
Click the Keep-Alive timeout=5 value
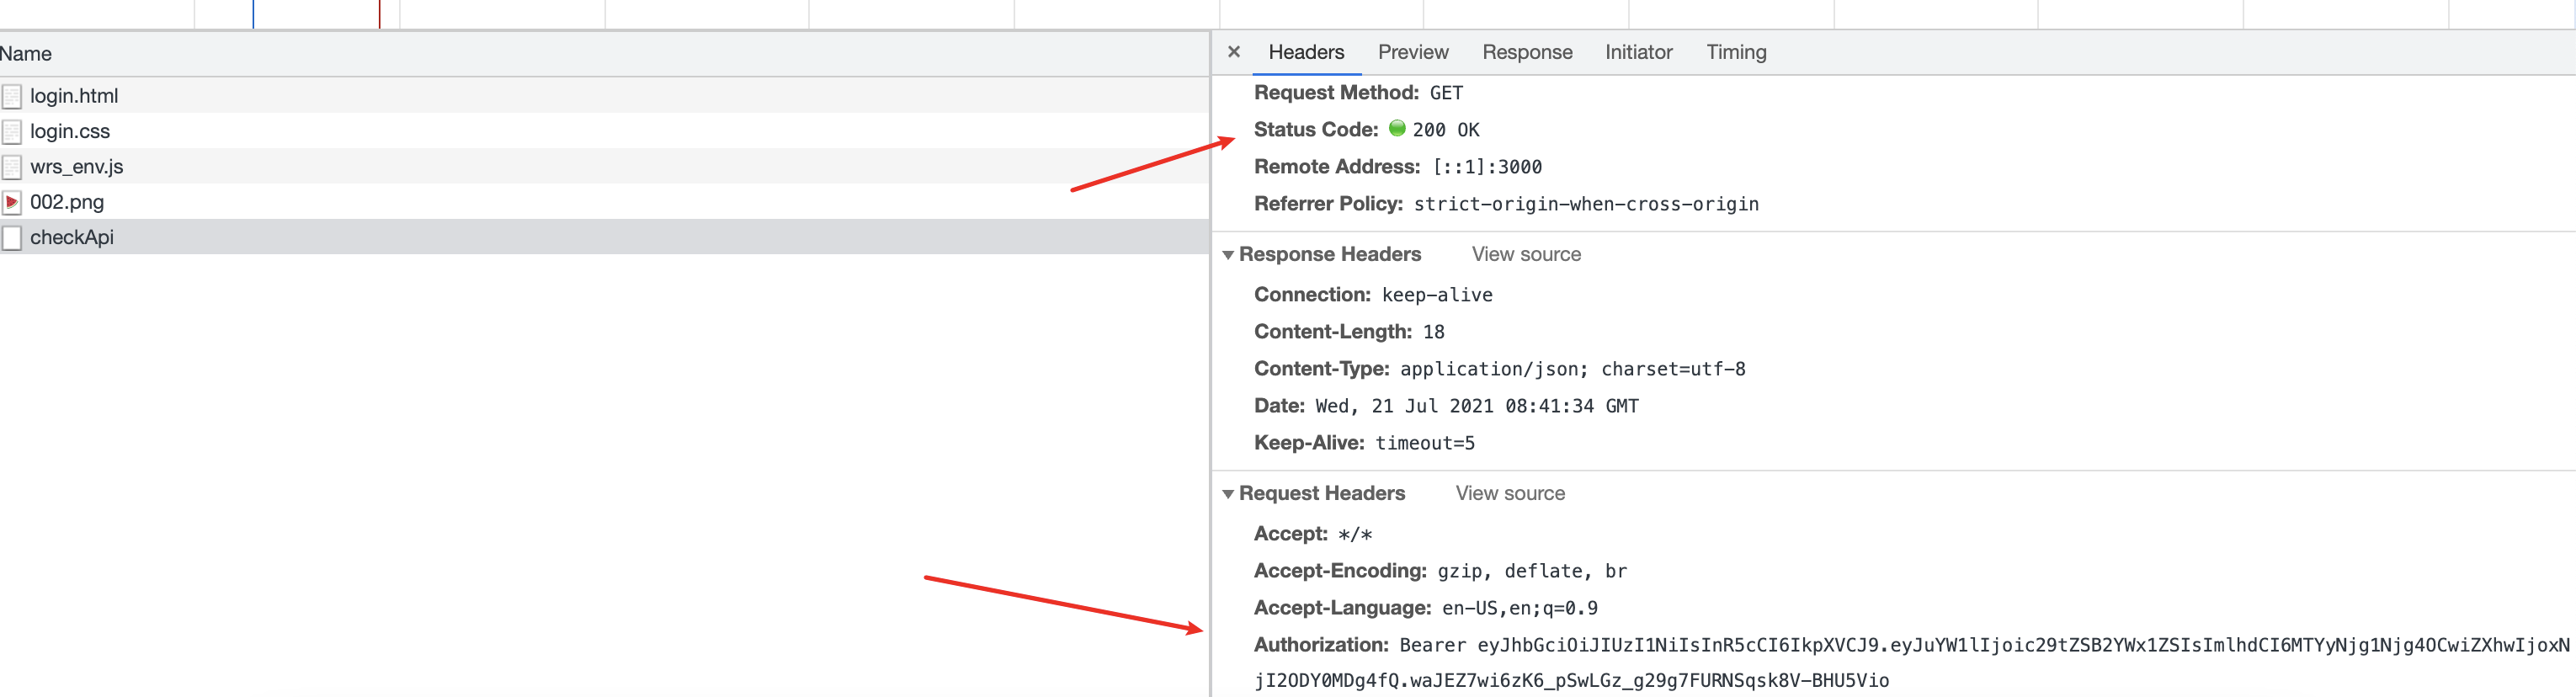[x=1425, y=443]
